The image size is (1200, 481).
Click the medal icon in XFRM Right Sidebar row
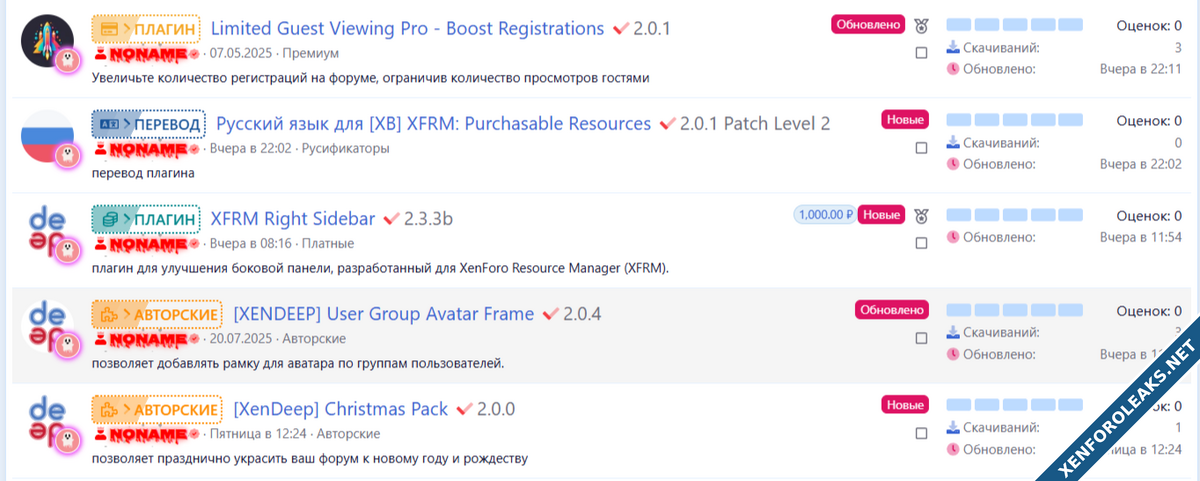(921, 215)
